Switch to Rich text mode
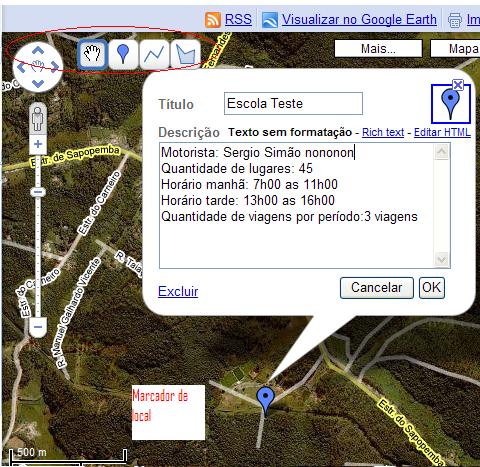 383,132
